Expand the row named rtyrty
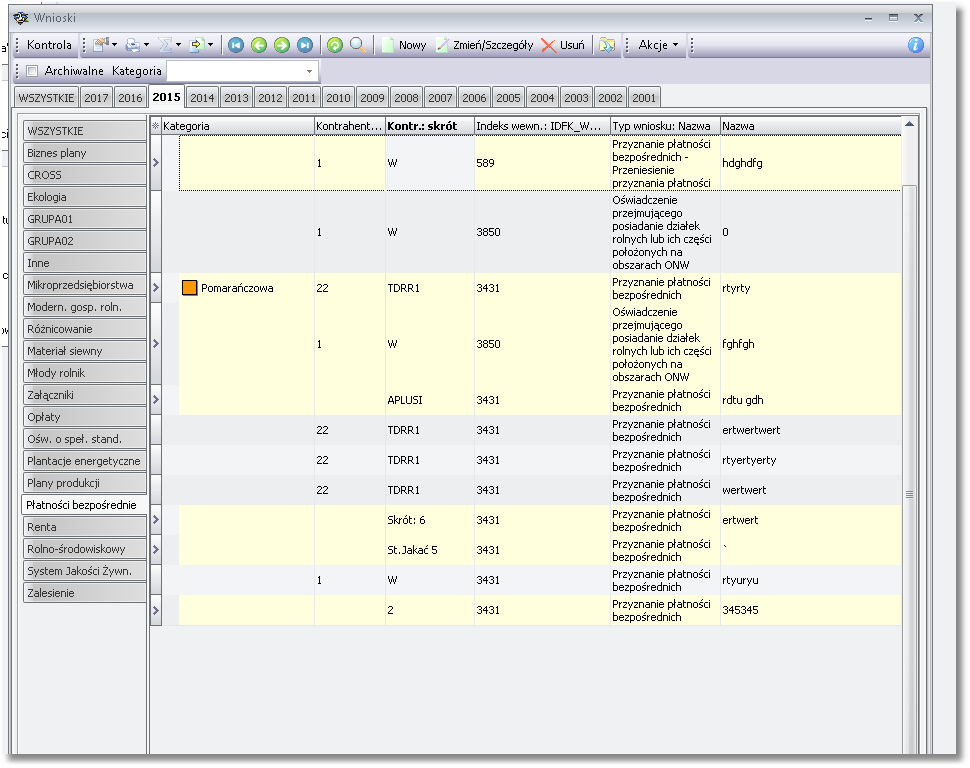Image resolution: width=970 pixels, height=768 pixels. 156,288
